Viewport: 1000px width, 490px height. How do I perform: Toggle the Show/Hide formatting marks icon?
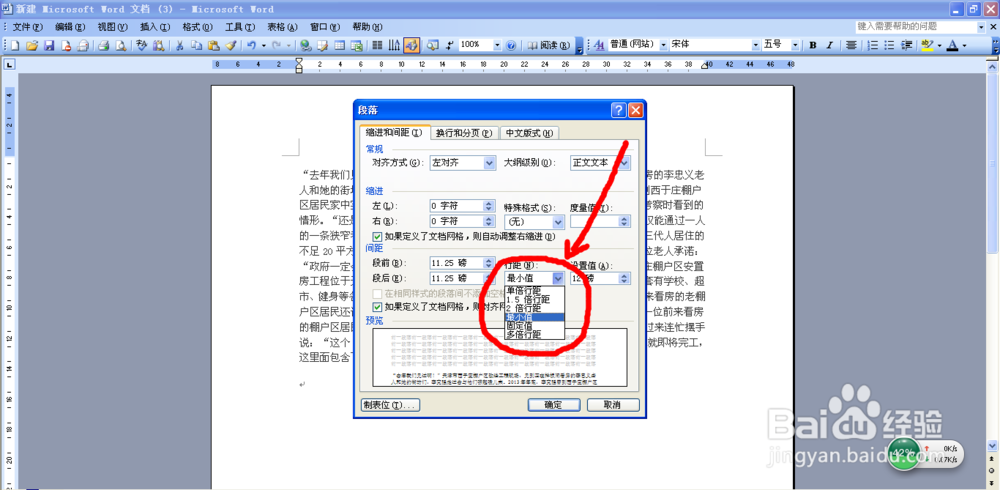pos(451,45)
